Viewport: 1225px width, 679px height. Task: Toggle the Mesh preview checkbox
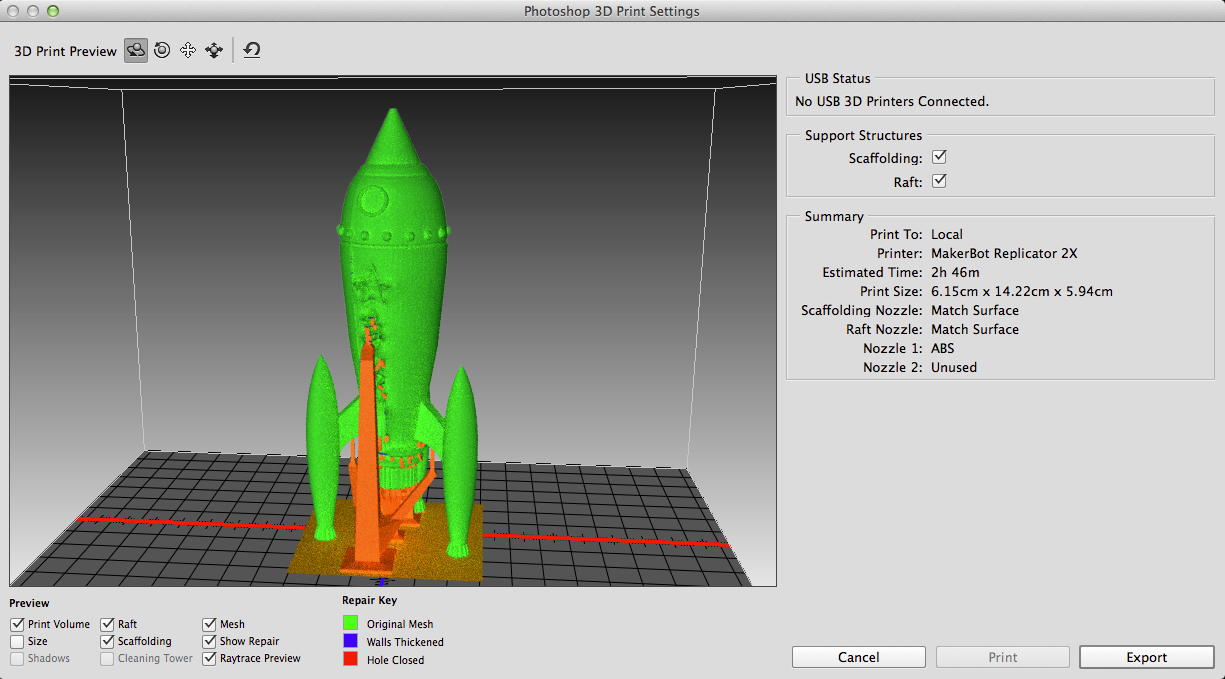point(210,624)
